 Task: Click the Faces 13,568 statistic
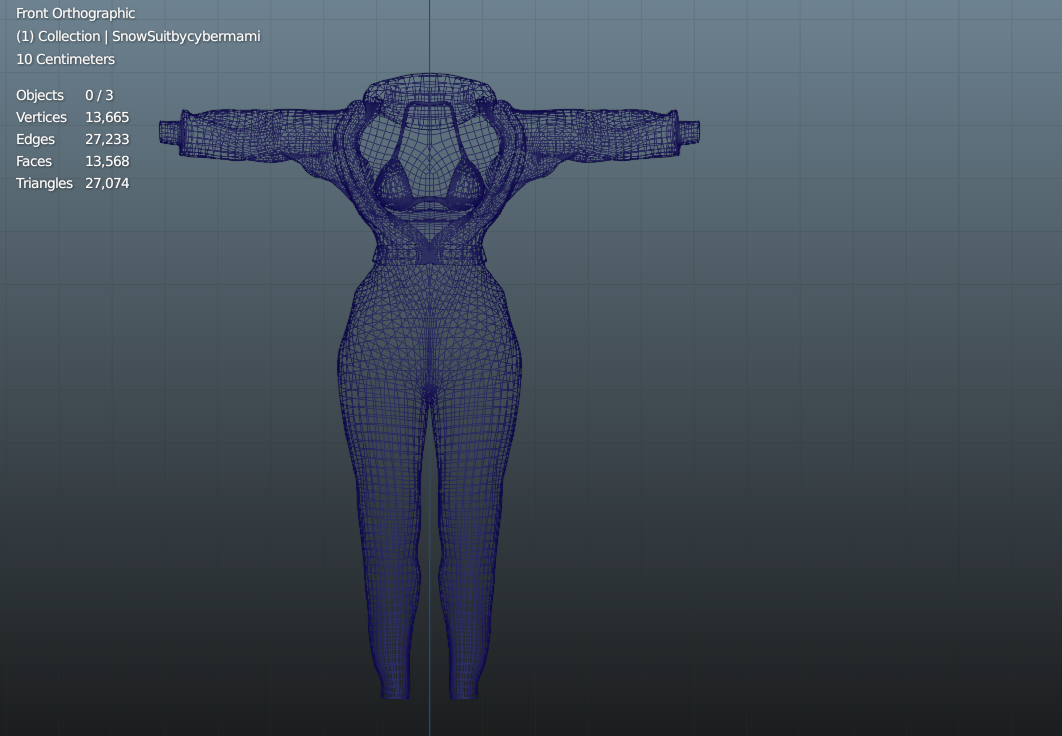[72, 161]
